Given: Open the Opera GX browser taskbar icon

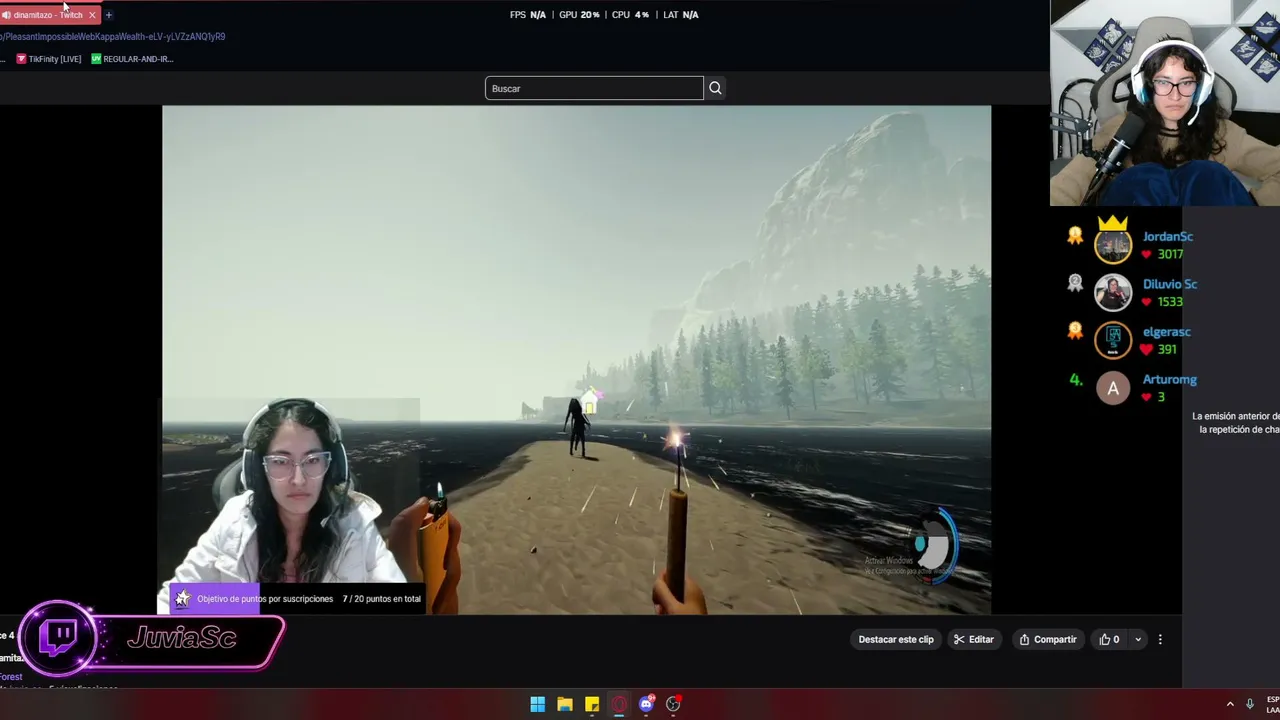Looking at the screenshot, I should pos(619,704).
